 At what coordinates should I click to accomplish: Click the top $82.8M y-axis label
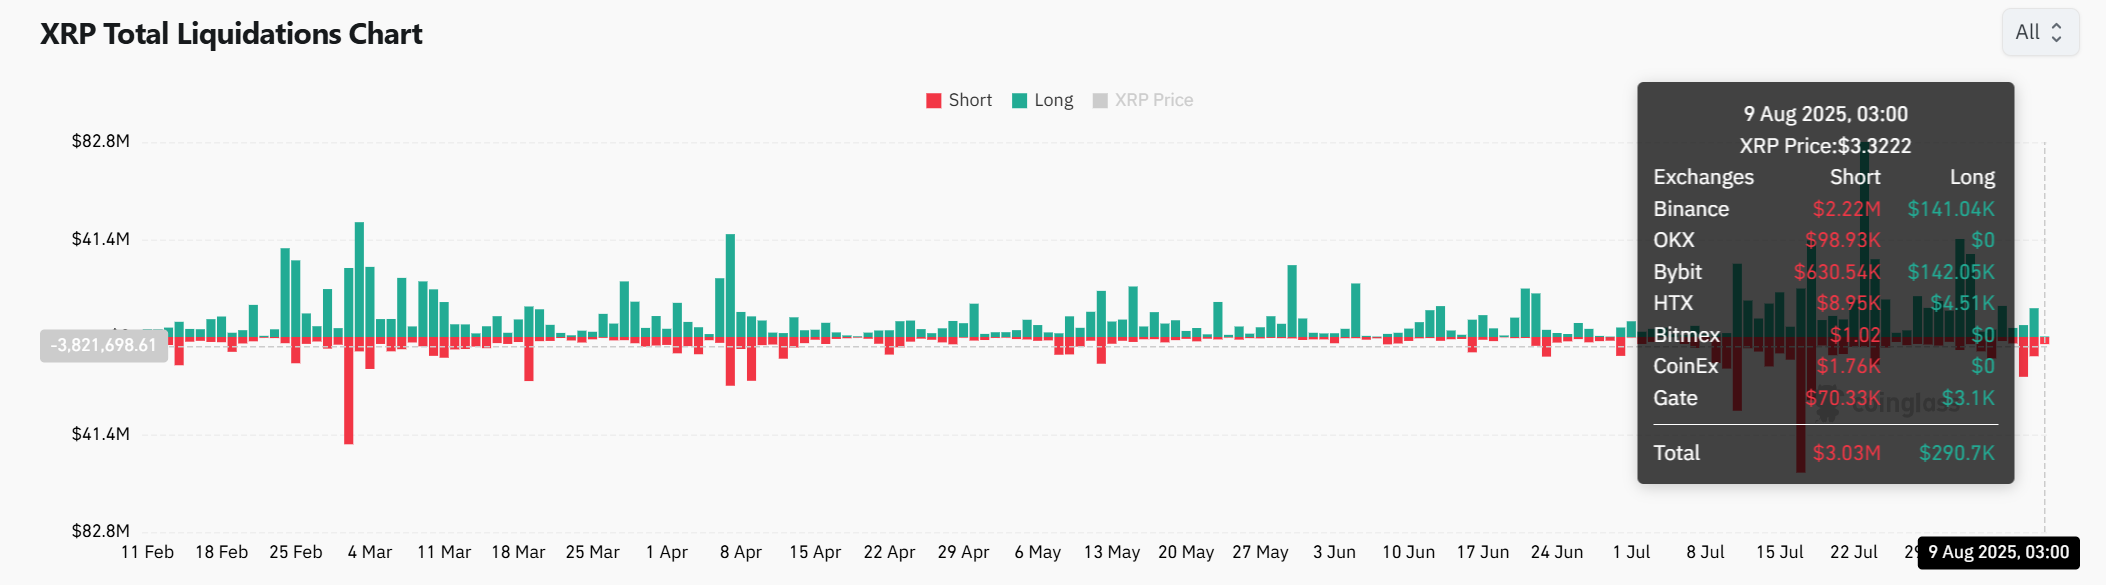click(x=100, y=141)
